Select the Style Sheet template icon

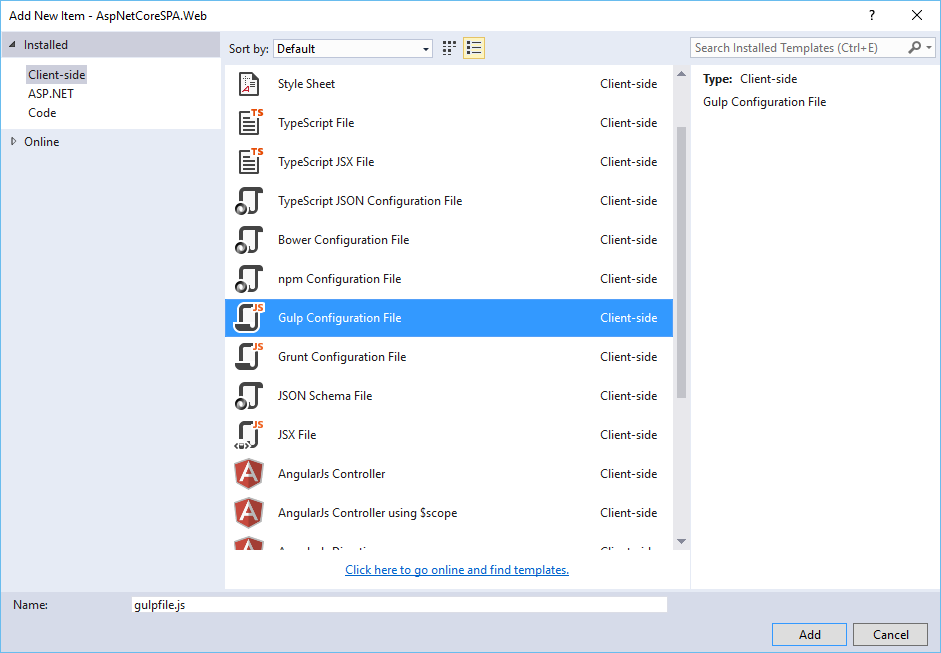[x=249, y=84]
